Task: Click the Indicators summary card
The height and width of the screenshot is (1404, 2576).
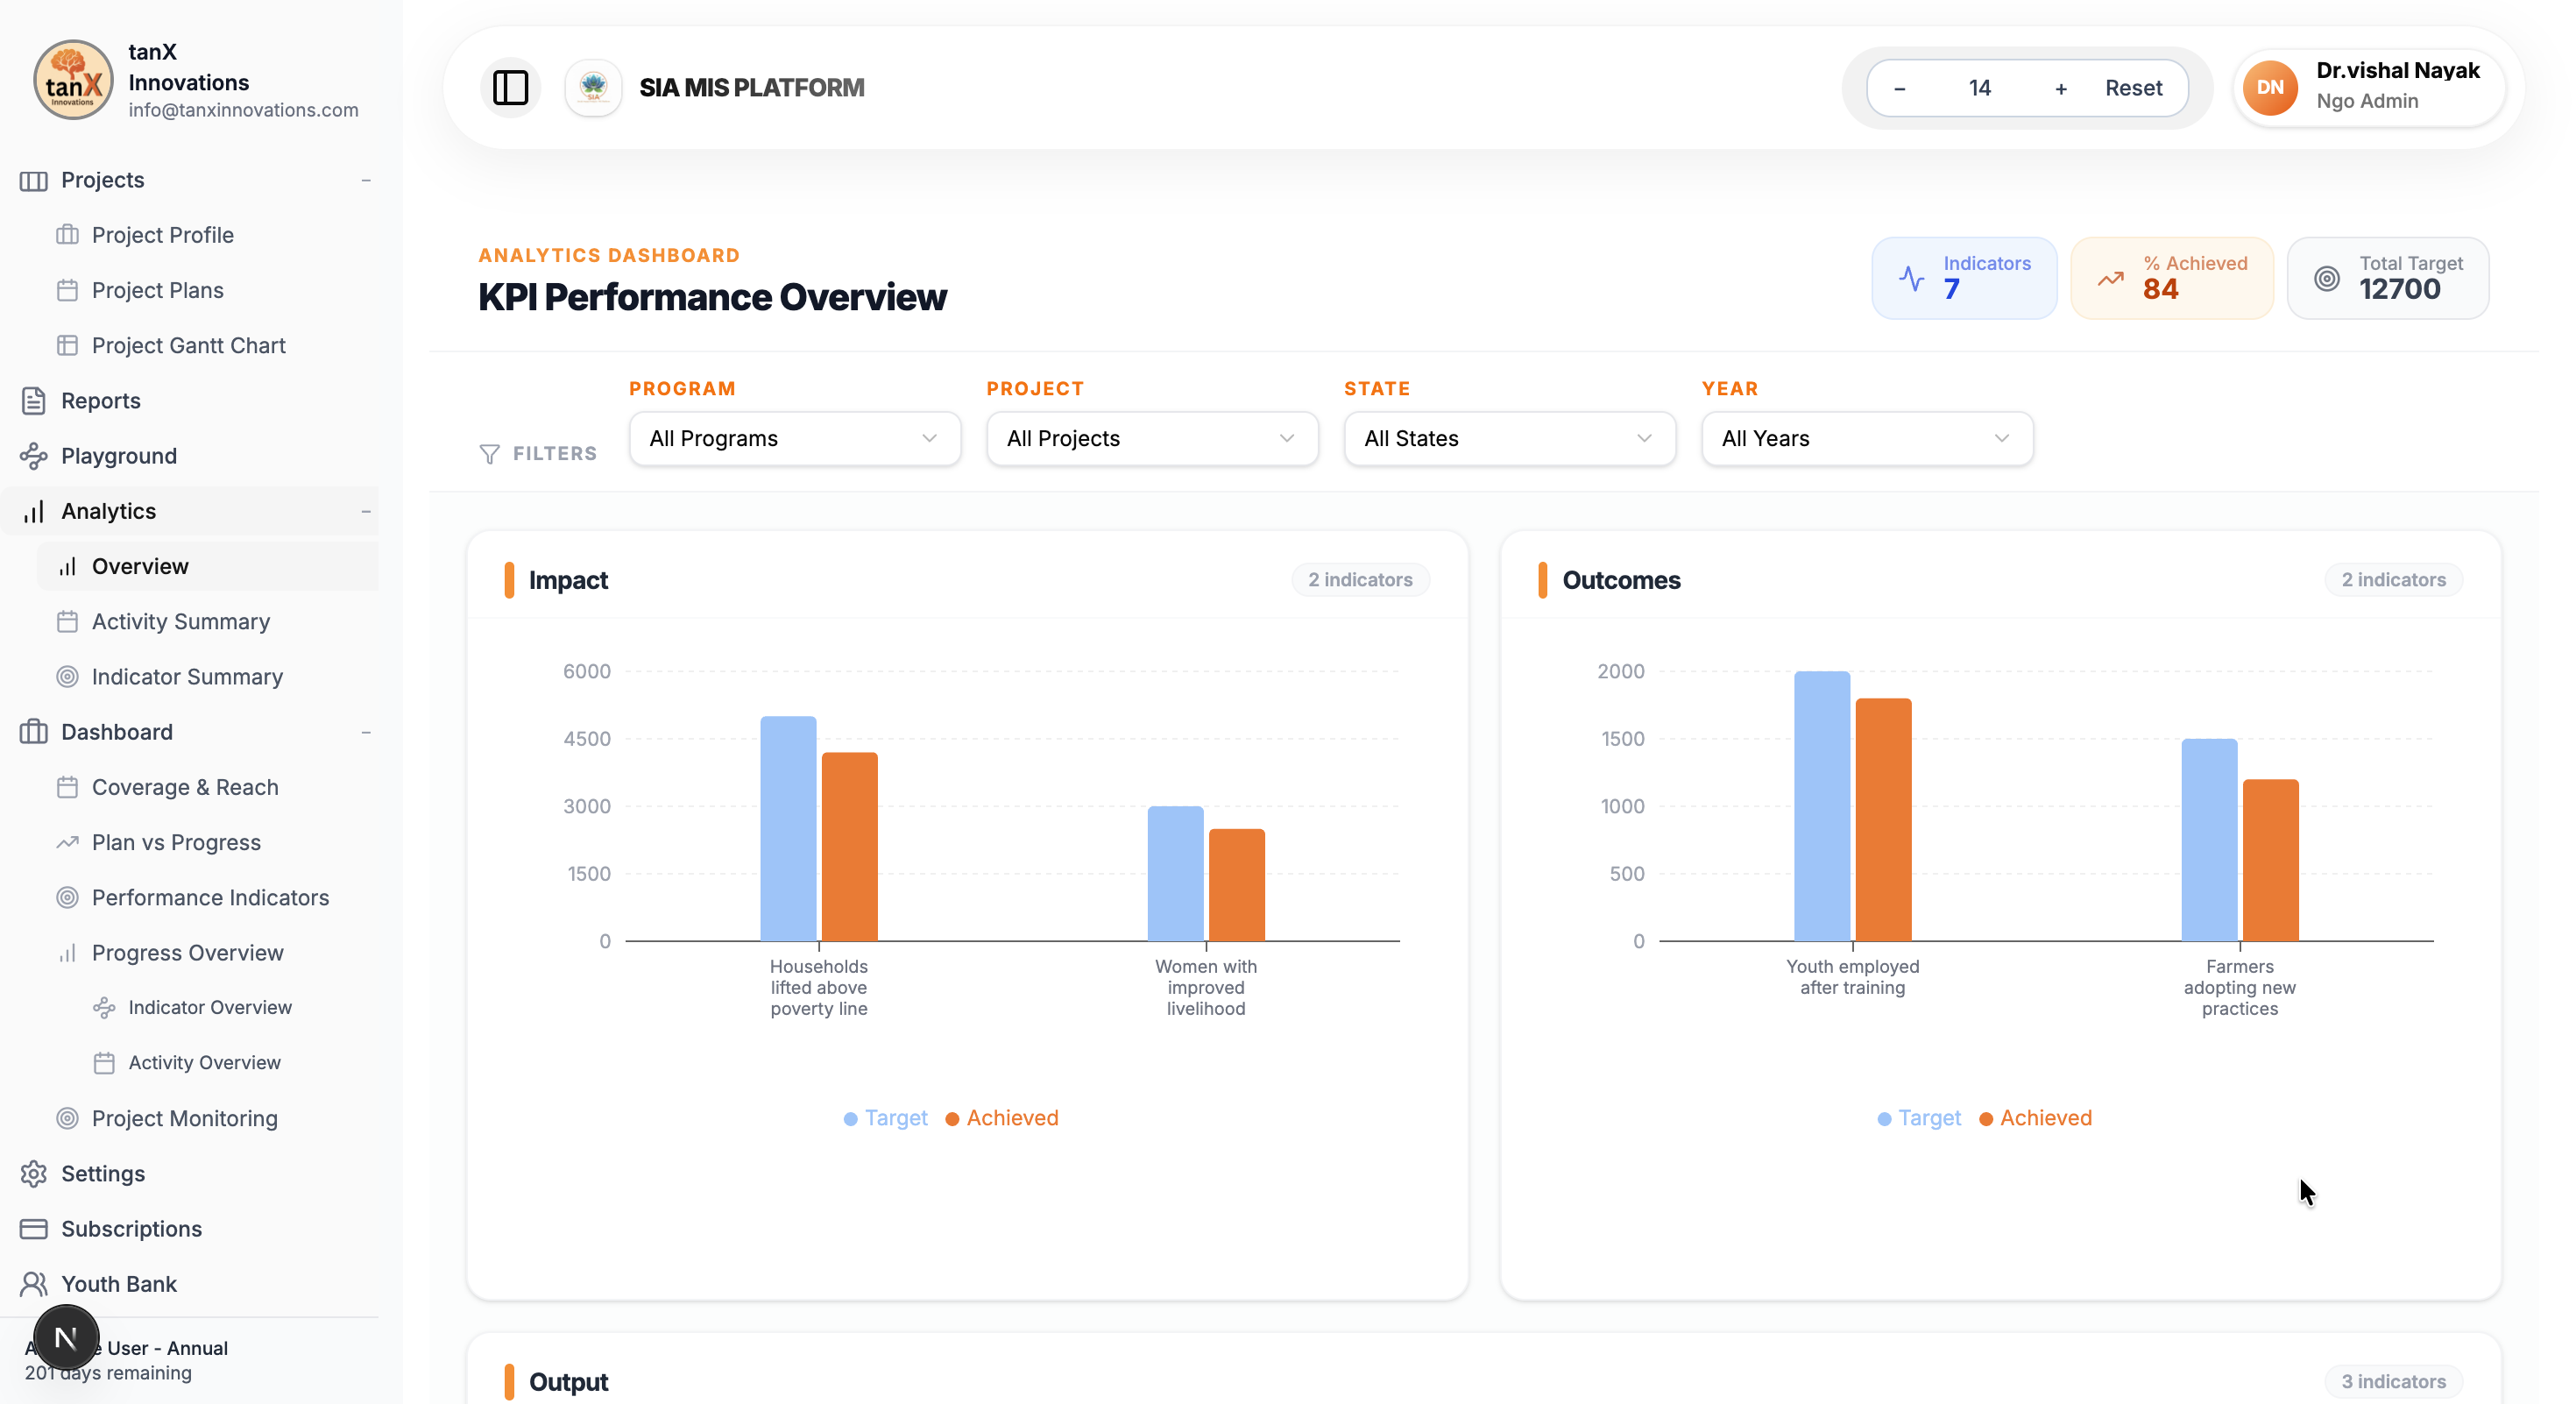Action: [1964, 279]
